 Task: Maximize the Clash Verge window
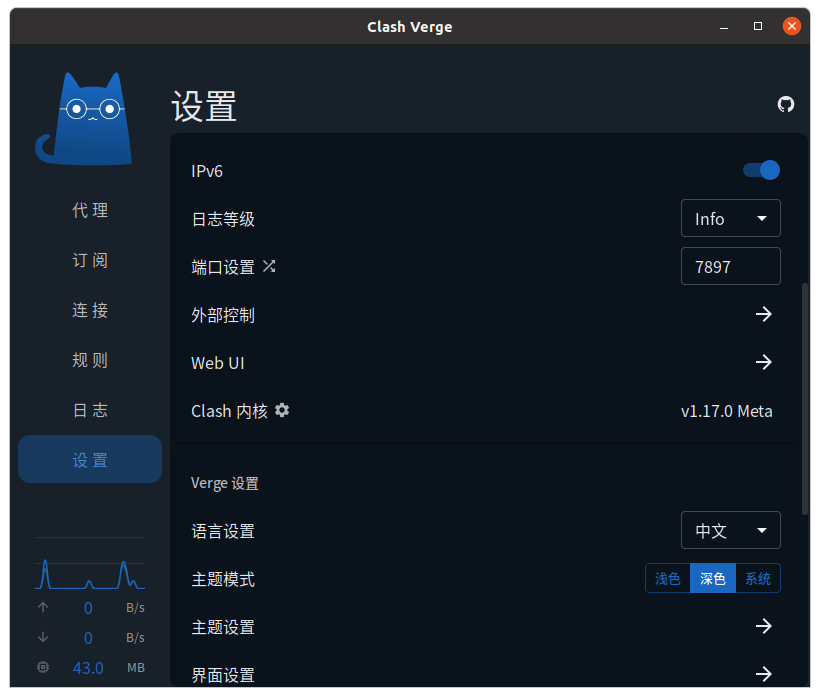point(758,26)
